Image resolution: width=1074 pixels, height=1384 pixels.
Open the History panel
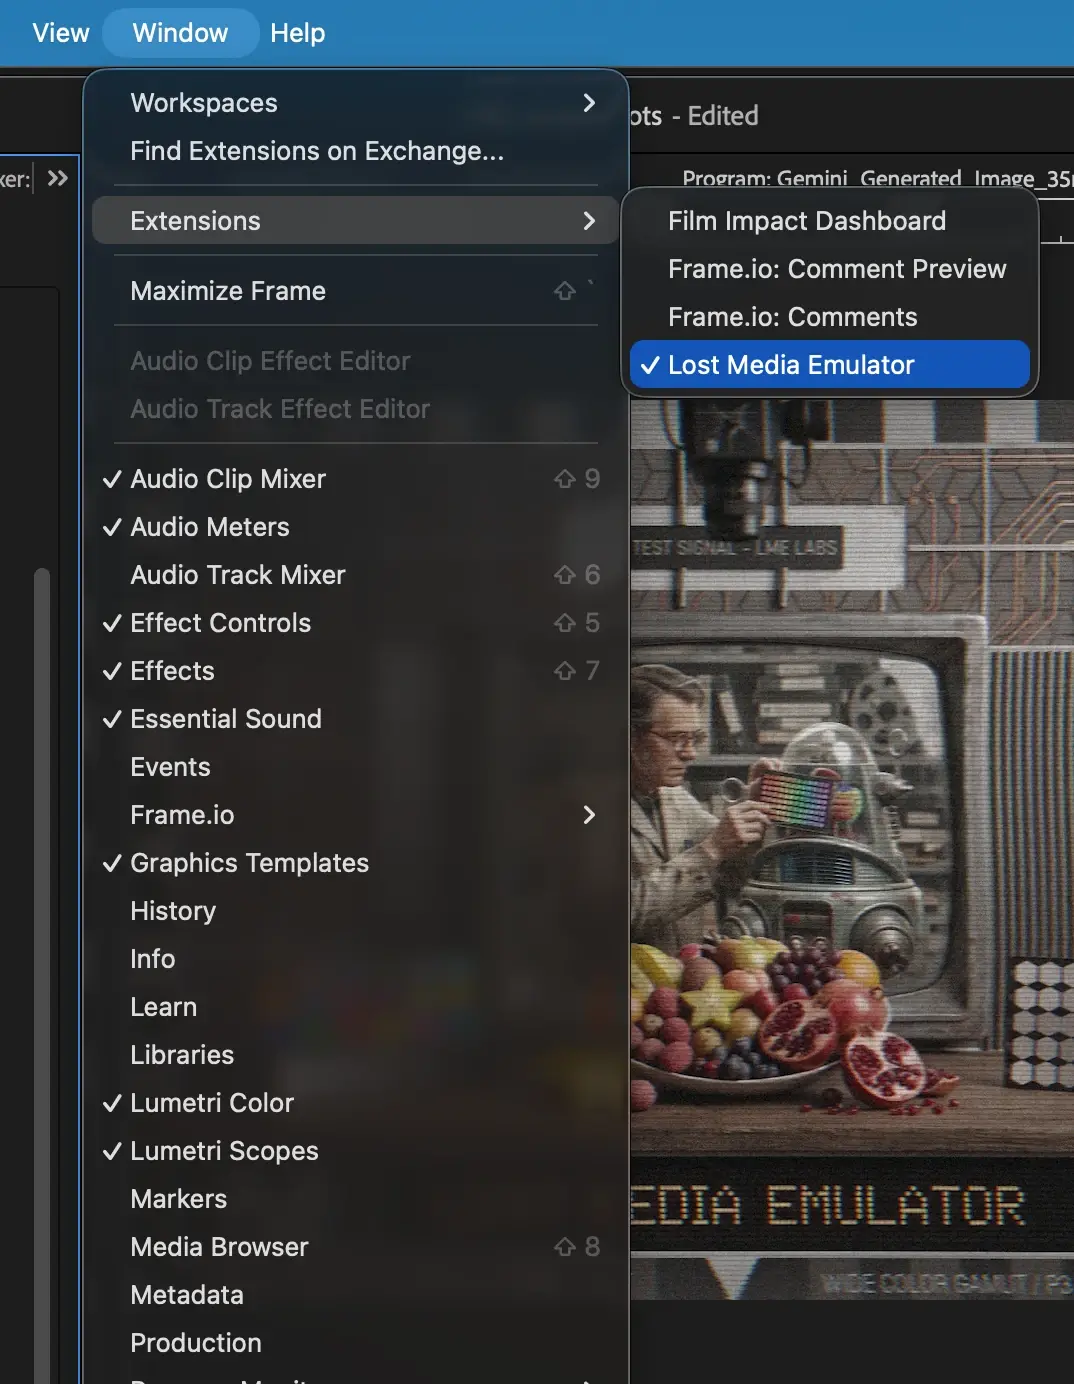point(356,911)
